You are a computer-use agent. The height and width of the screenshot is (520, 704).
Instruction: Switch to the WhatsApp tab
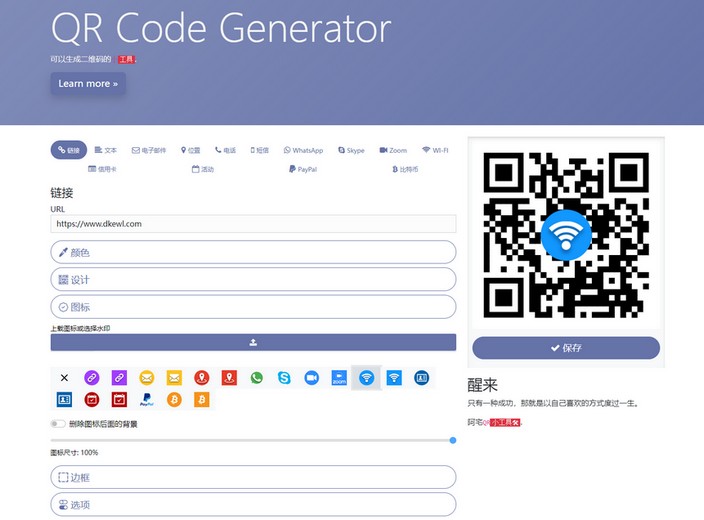(x=303, y=150)
